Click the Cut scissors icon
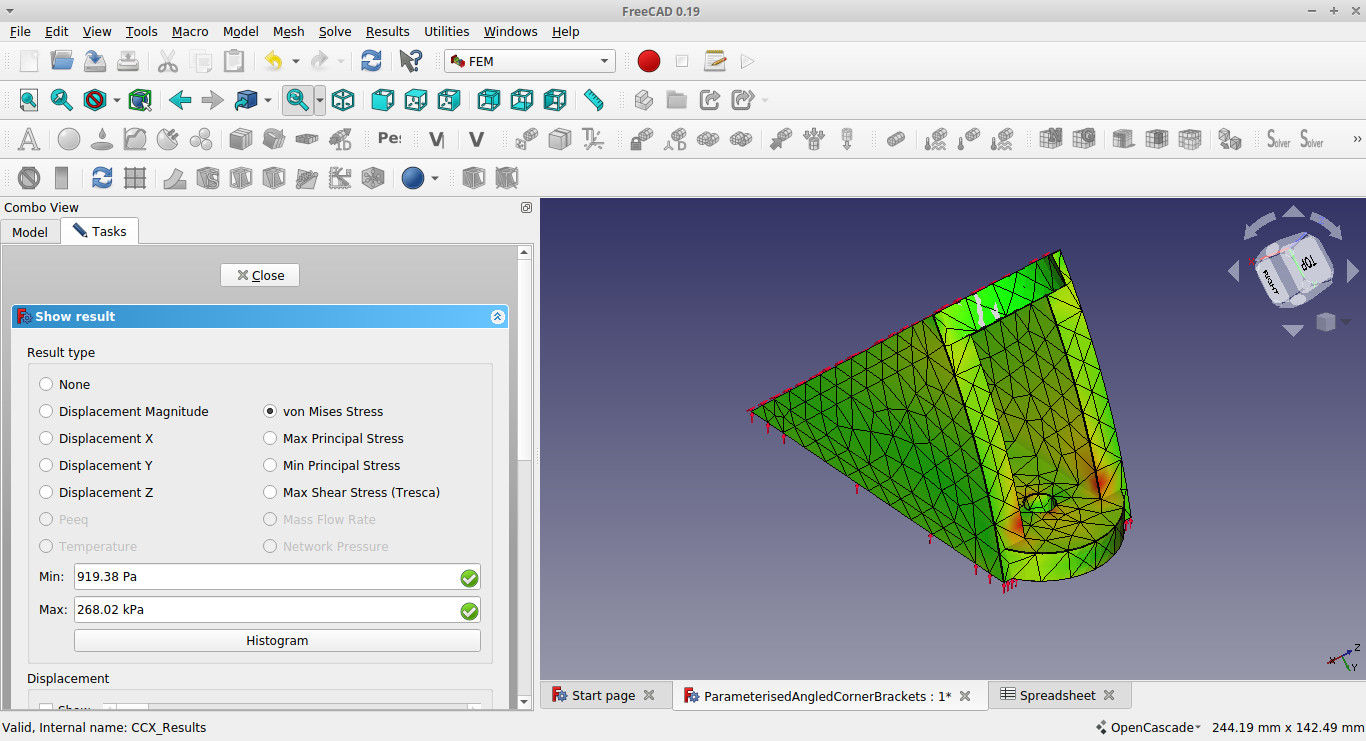1366x741 pixels. (168, 61)
